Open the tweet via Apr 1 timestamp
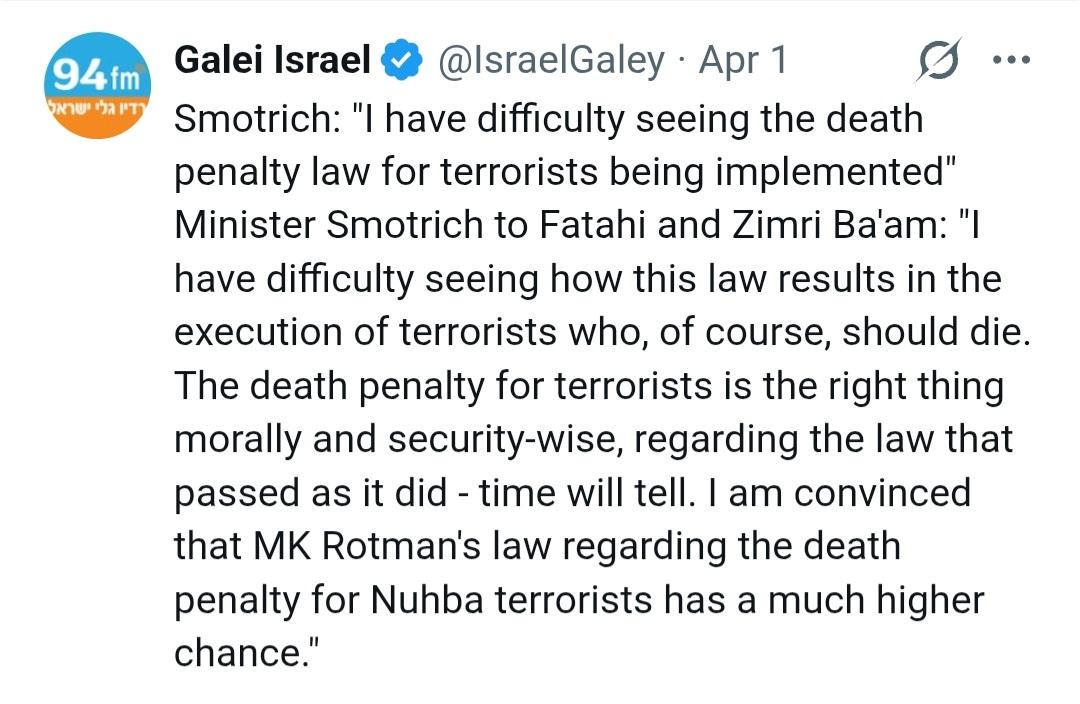This screenshot has width=1080, height=704. [743, 62]
